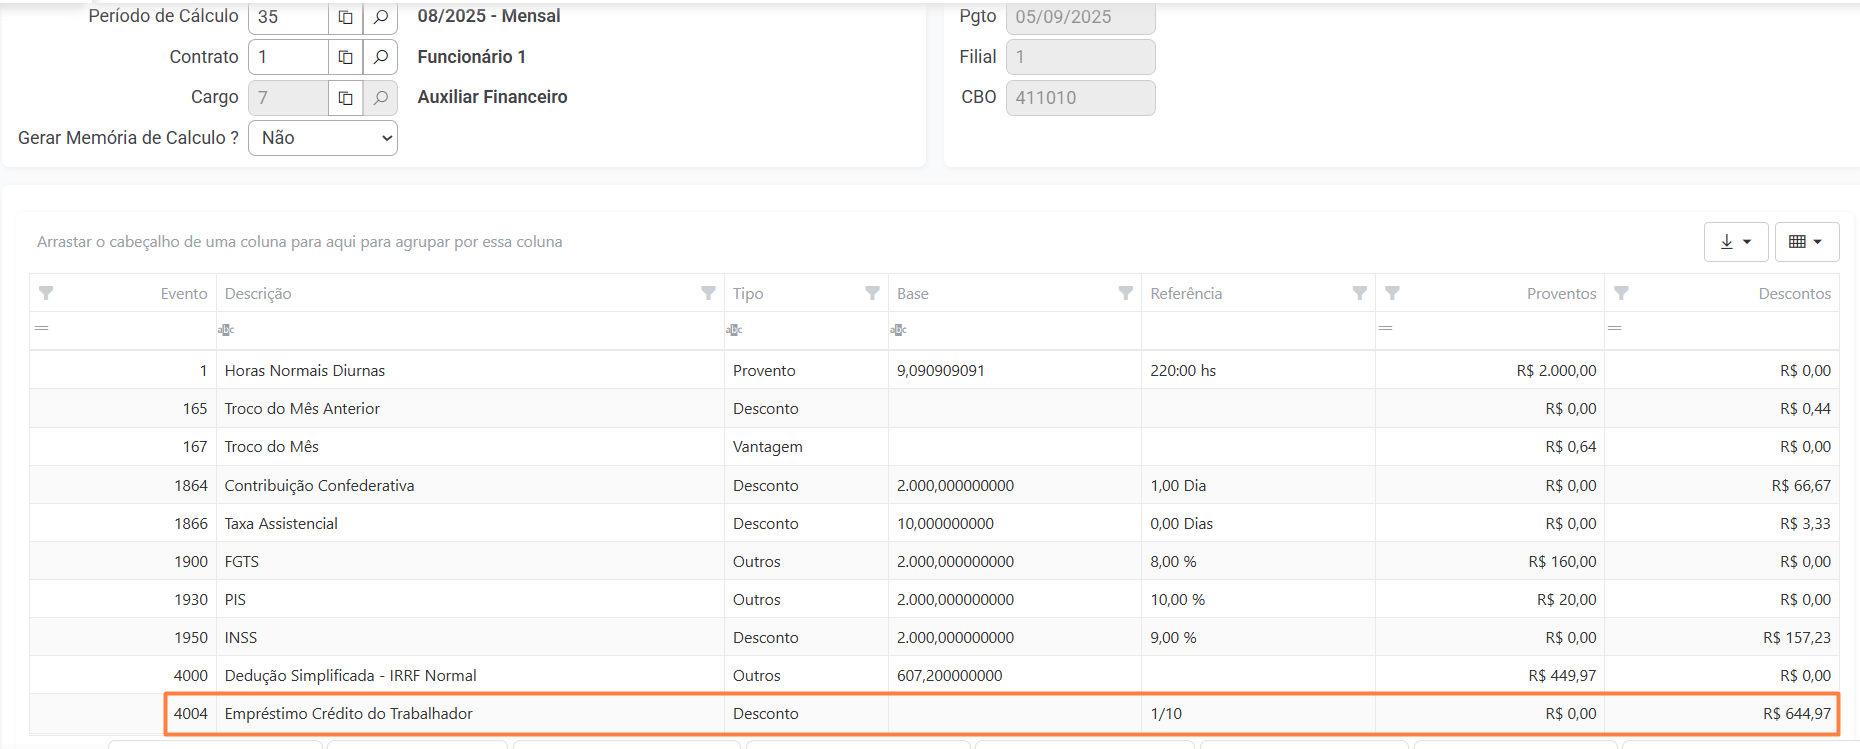Screen dimensions: 1860x749
Task: Open the filter funnel on Tipo column
Action: [x=872, y=293]
